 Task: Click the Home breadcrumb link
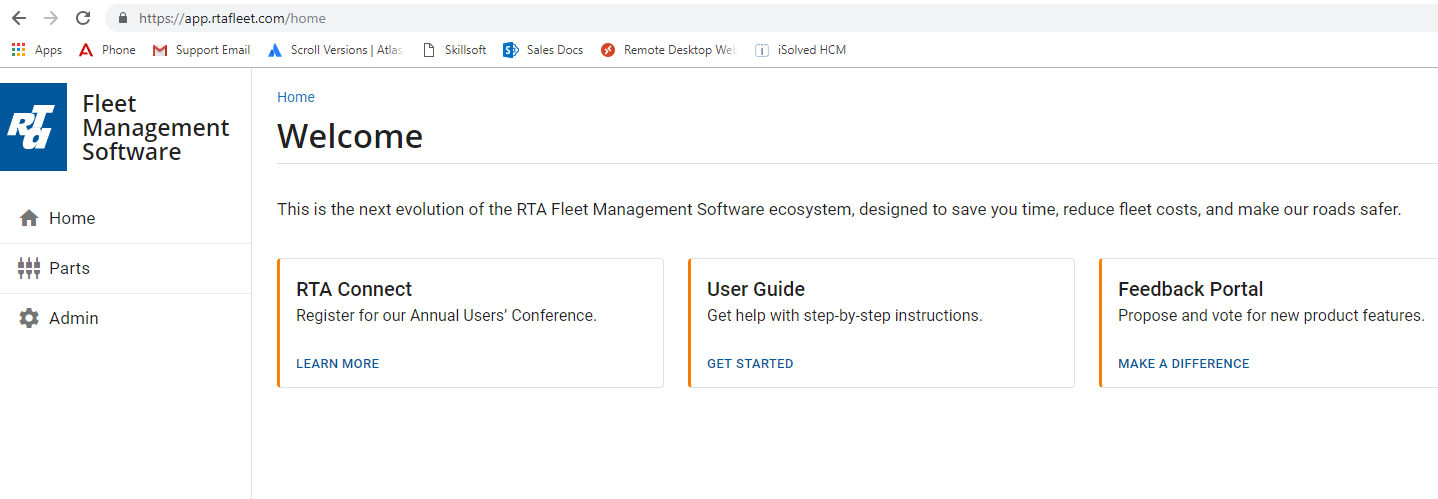coord(295,97)
